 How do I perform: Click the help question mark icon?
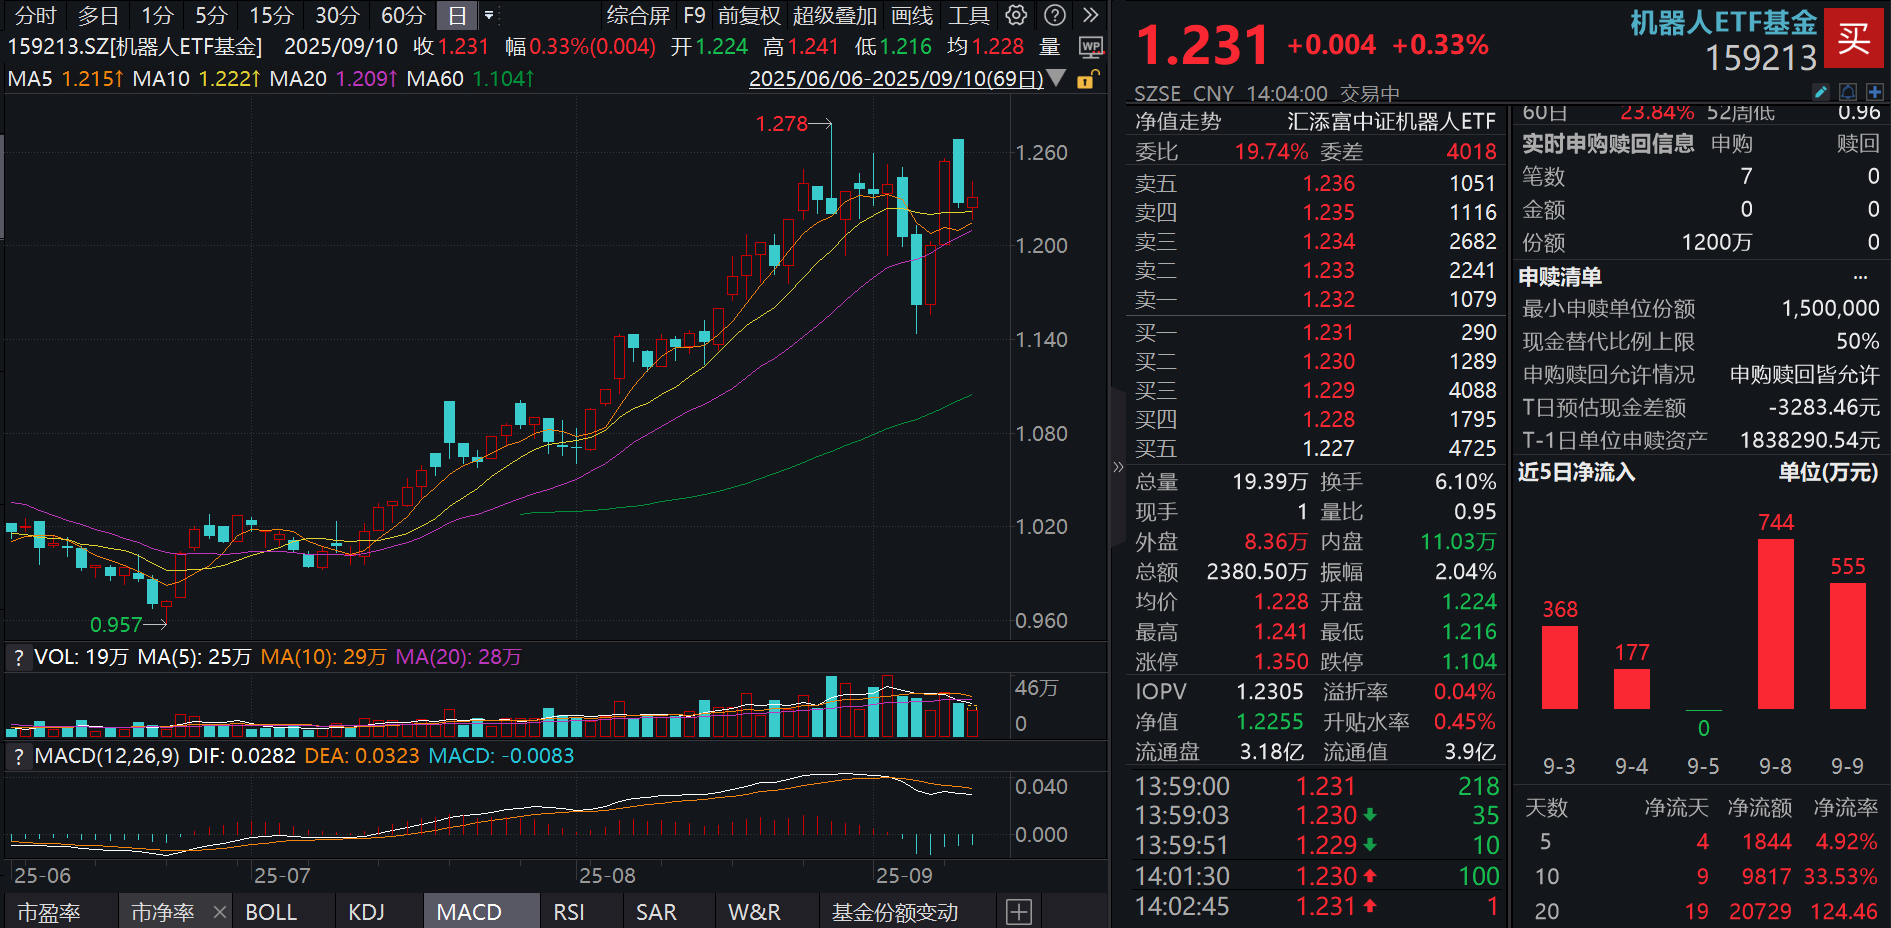(x=1053, y=16)
